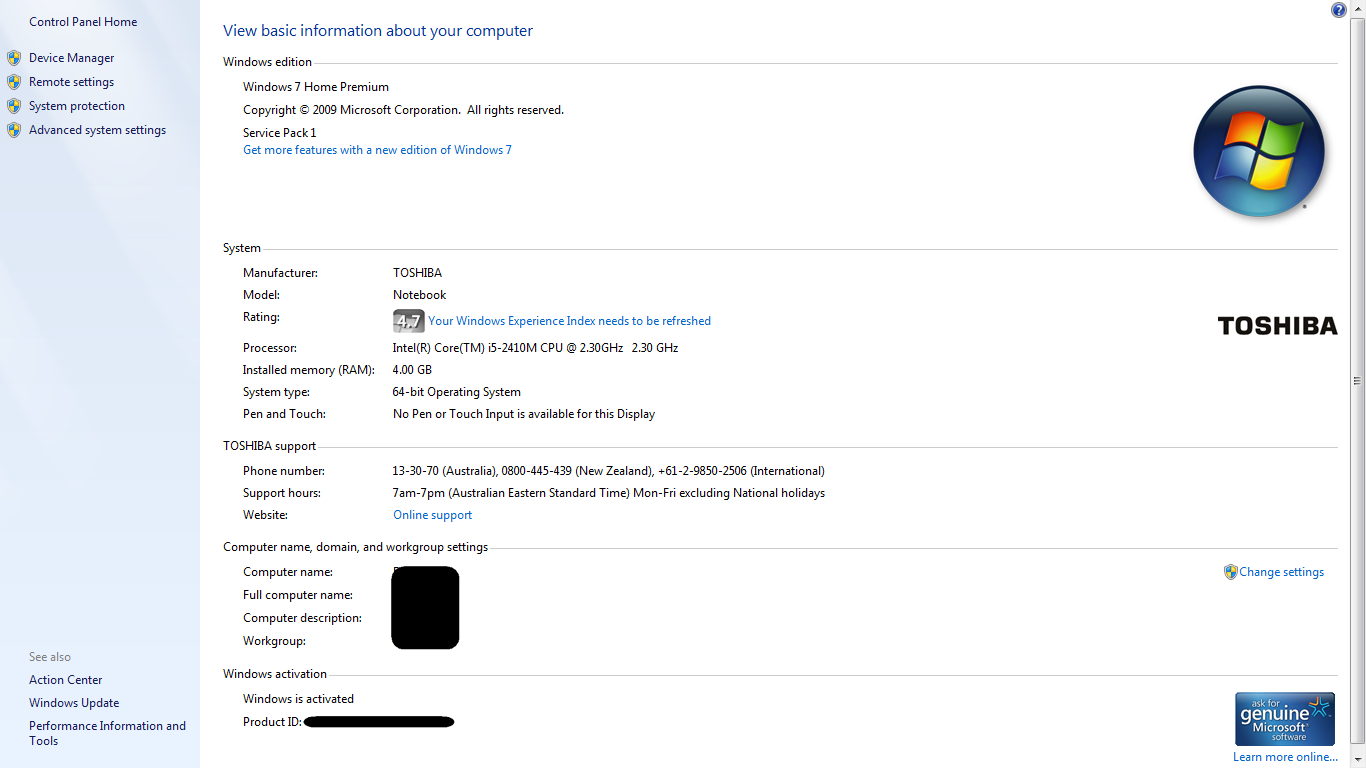
Task: Open Advanced system settings
Action: click(x=98, y=130)
